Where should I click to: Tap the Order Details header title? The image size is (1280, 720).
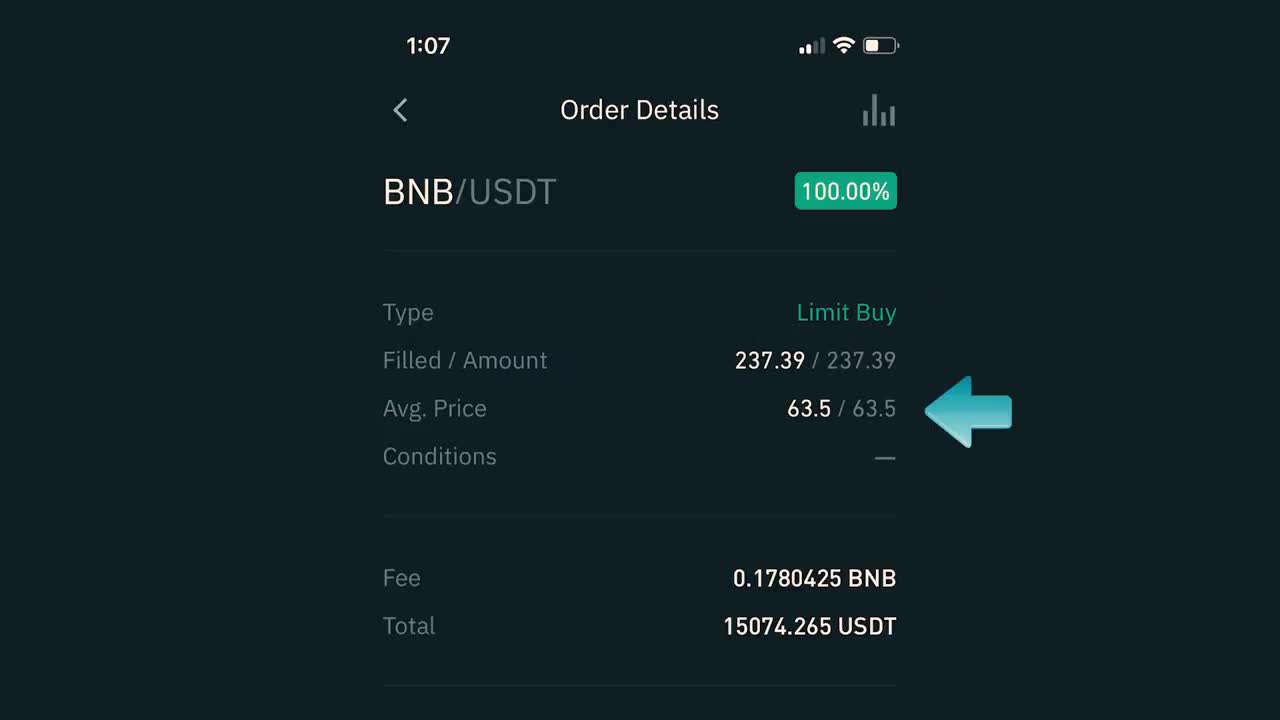tap(639, 110)
